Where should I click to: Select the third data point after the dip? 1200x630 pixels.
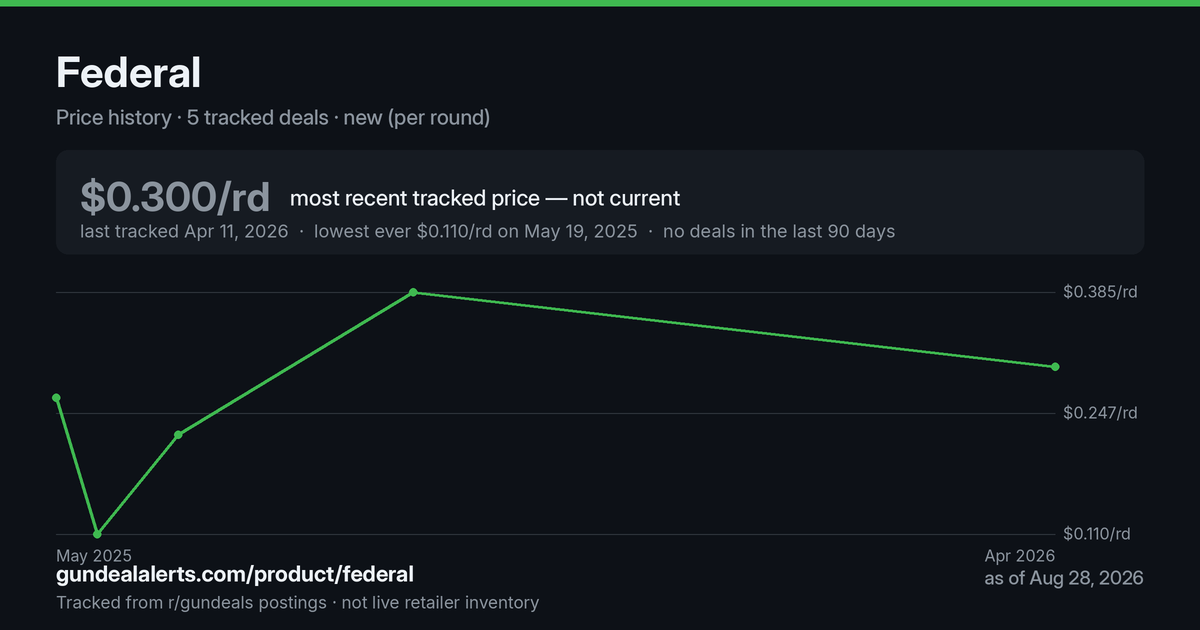(x=178, y=435)
